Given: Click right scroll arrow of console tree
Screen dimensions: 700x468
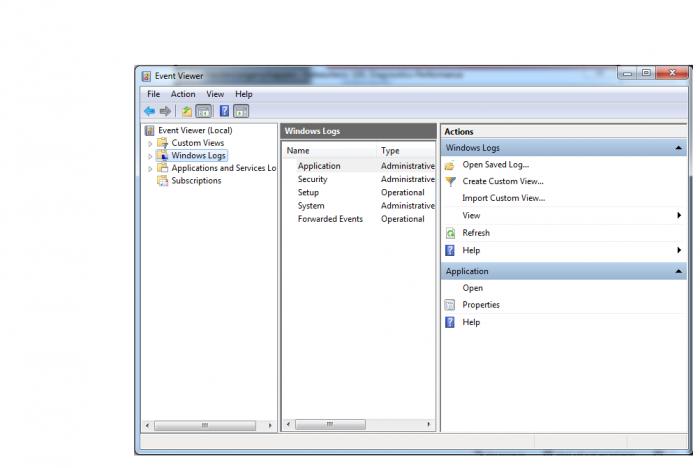Looking at the screenshot, I should point(270,426).
